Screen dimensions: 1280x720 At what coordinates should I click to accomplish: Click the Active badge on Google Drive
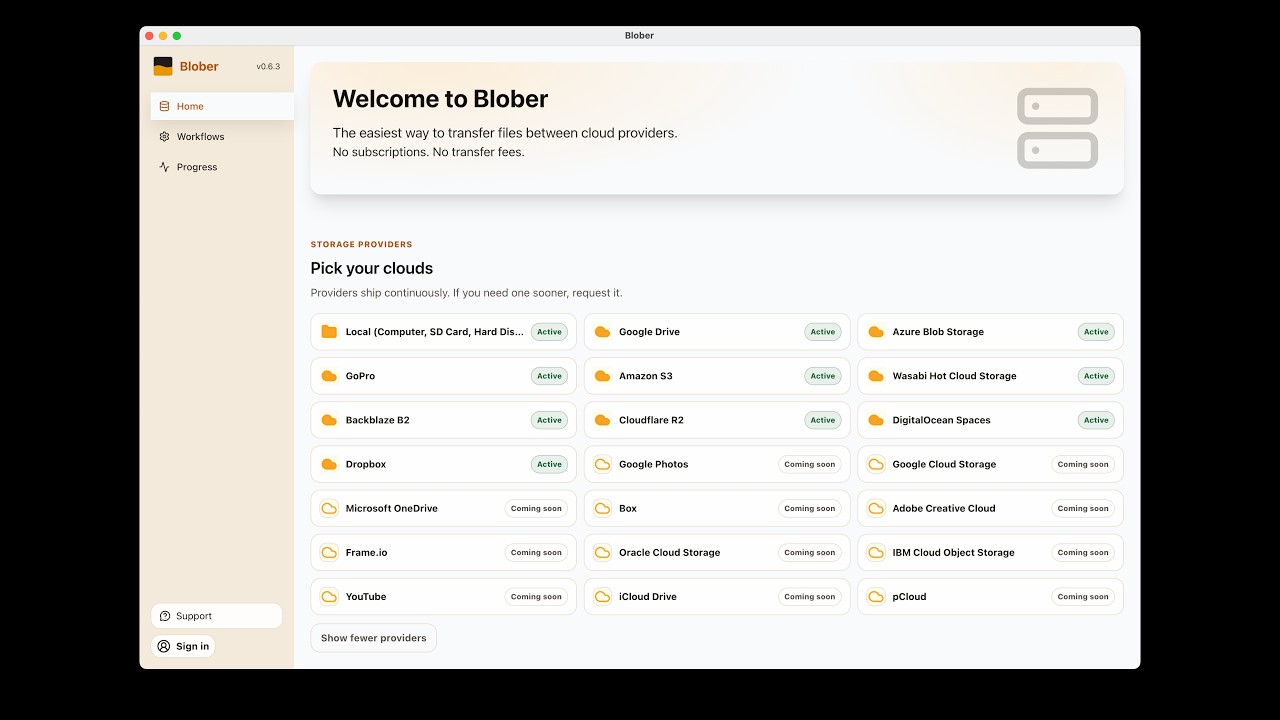coord(823,332)
